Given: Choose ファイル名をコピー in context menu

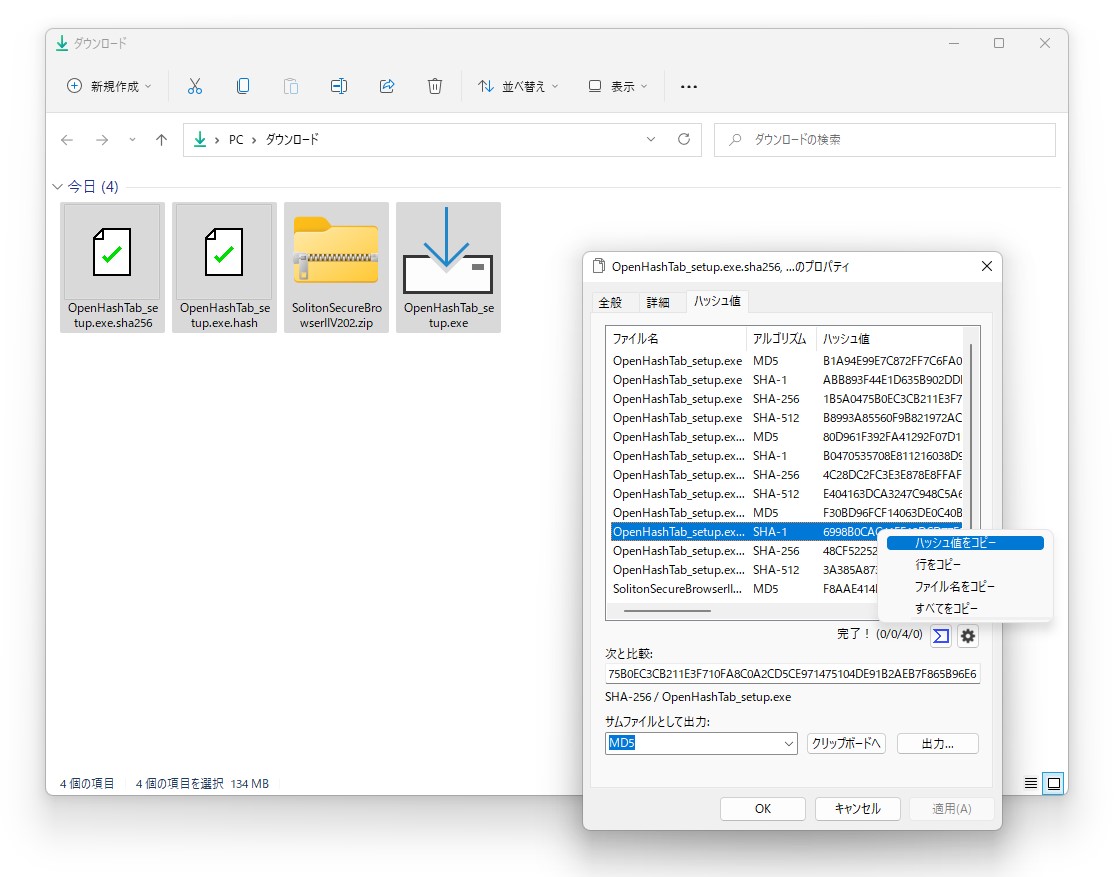Looking at the screenshot, I should coord(965,587).
